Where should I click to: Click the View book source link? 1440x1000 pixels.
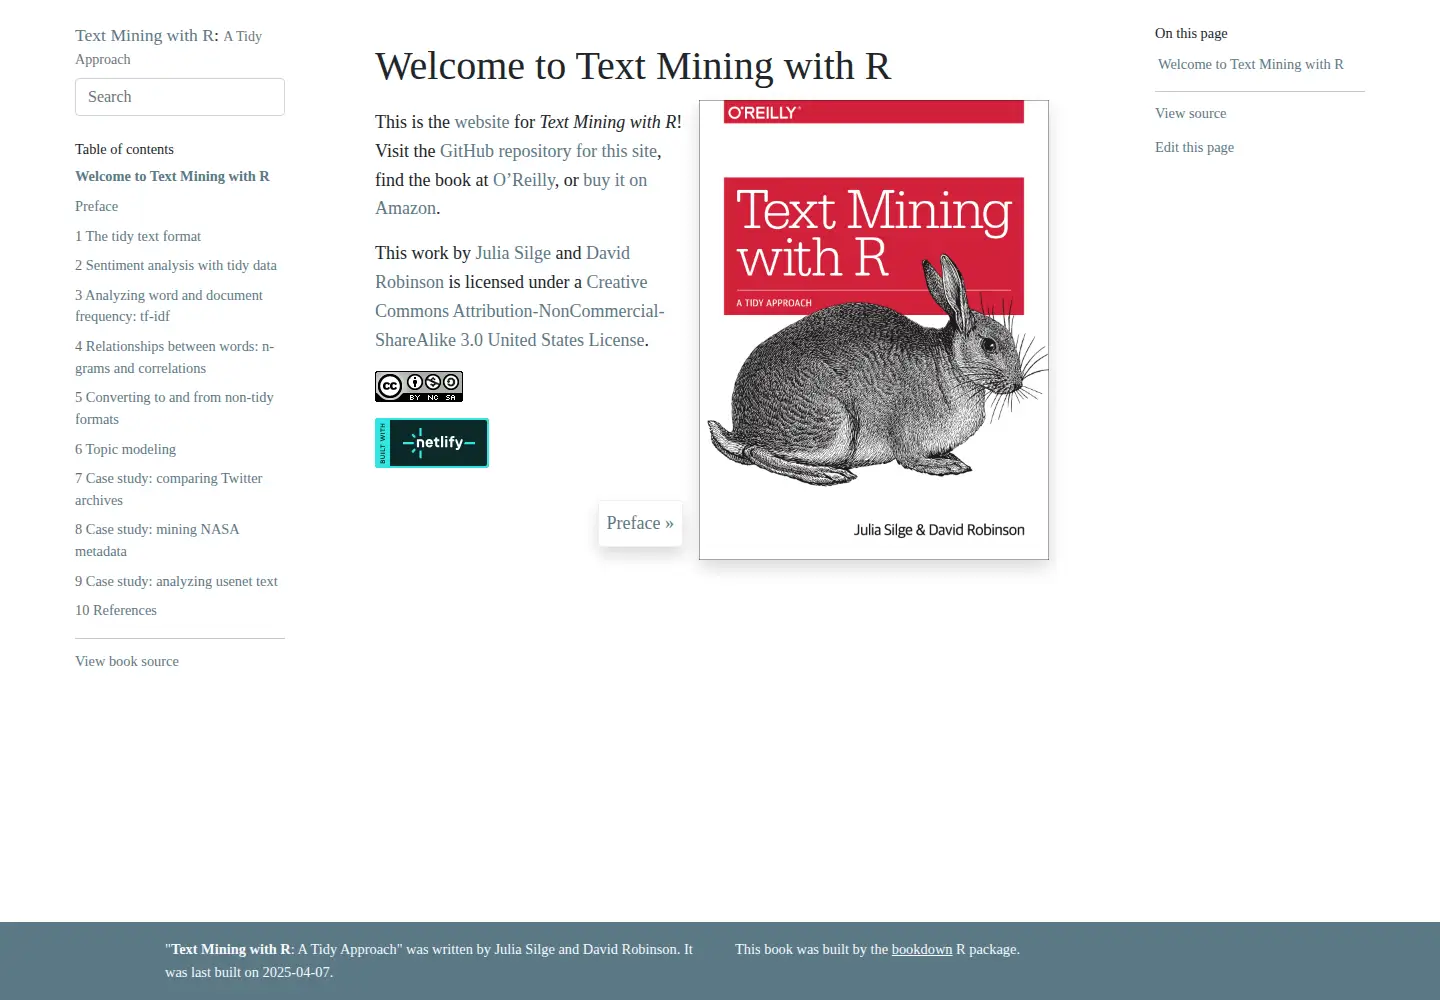(x=127, y=661)
